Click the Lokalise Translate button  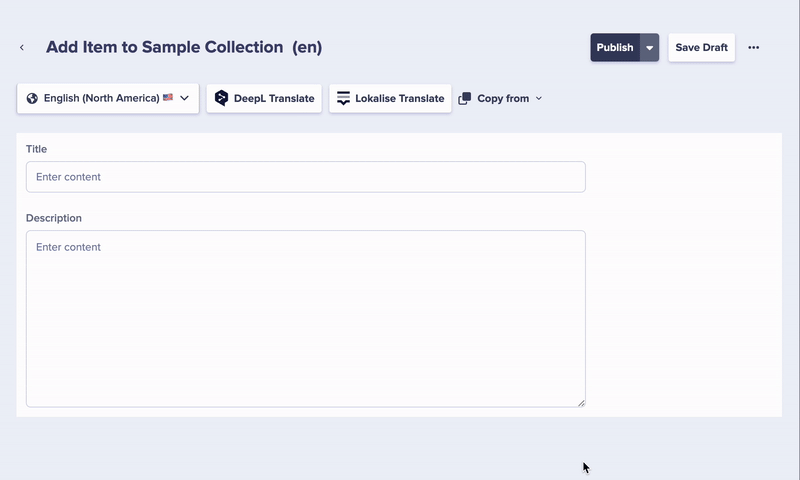[390, 98]
